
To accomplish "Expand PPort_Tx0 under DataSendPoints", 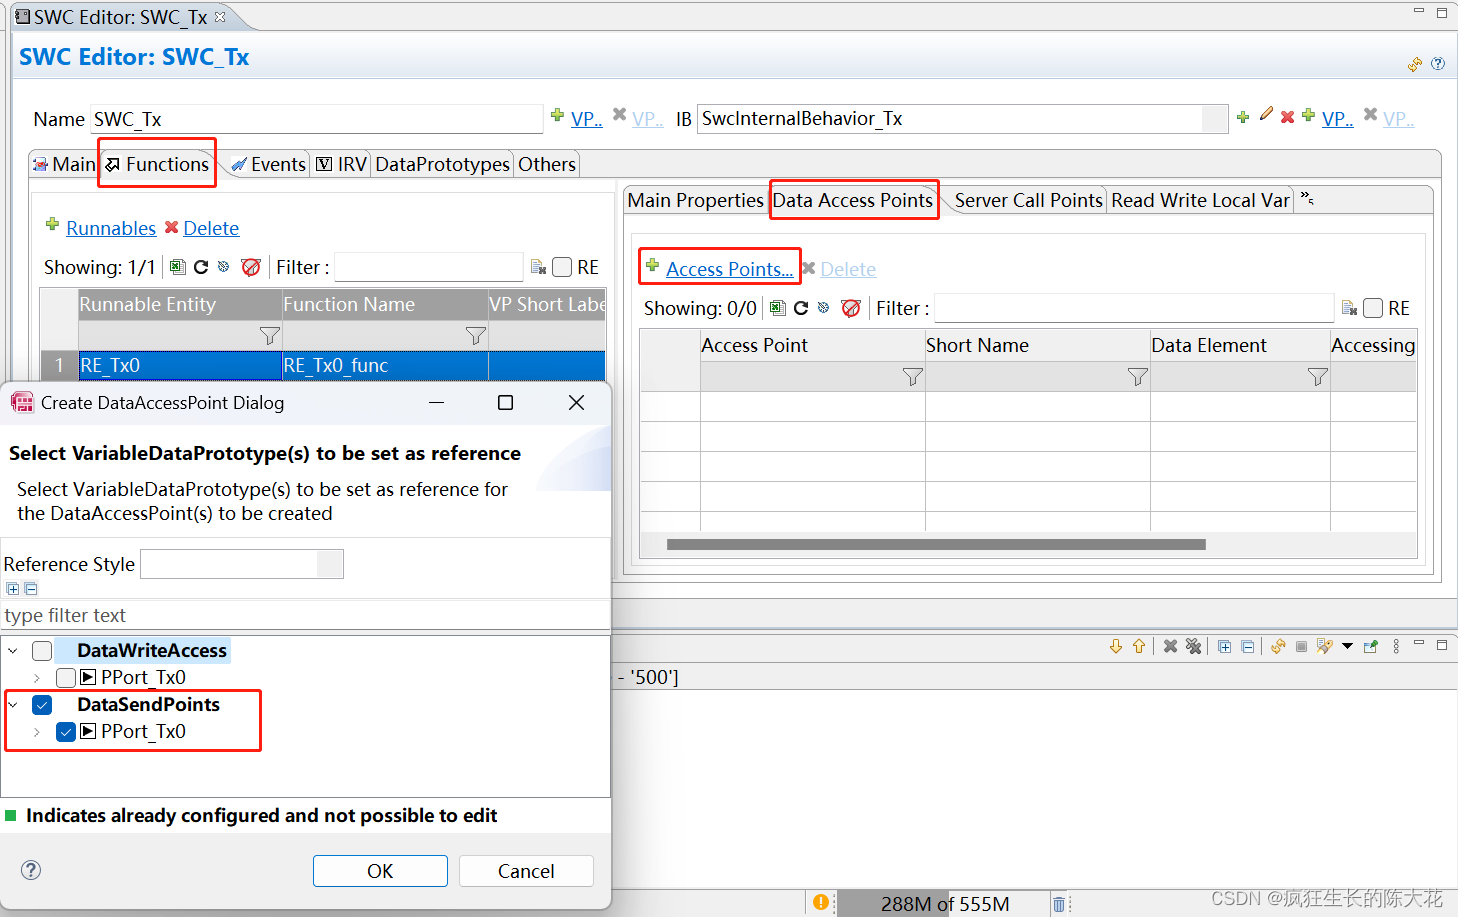I will 37,731.
